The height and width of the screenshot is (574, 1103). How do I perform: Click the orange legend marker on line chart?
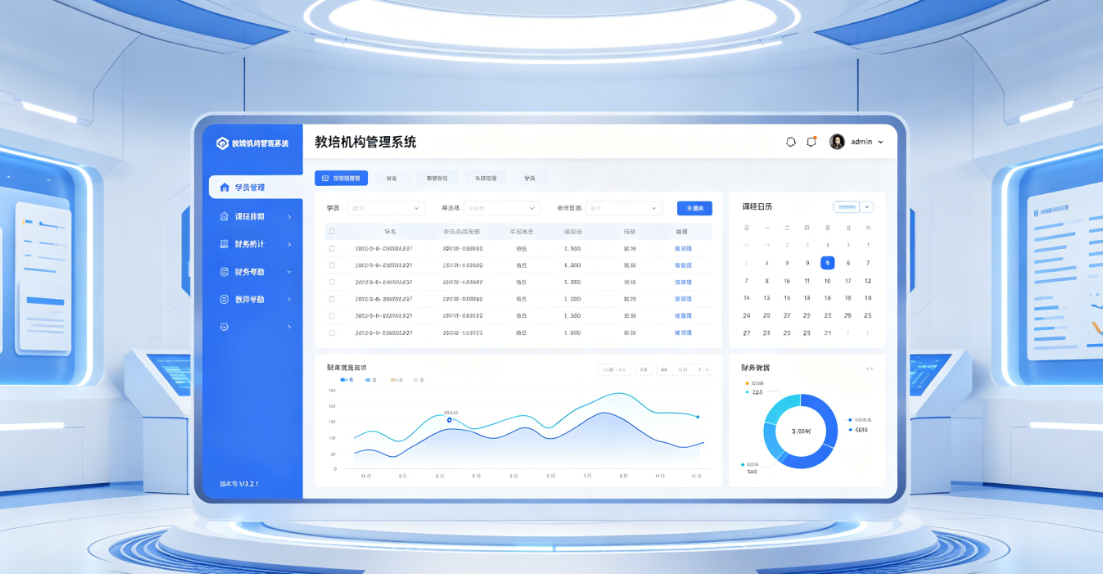tap(393, 380)
